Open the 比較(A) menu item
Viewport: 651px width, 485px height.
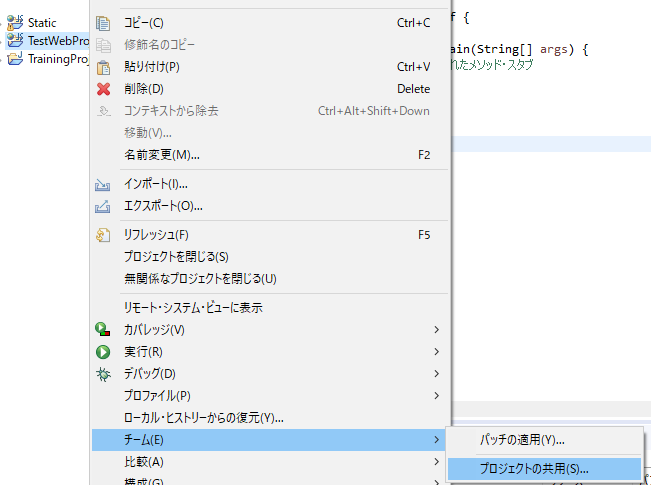point(270,462)
